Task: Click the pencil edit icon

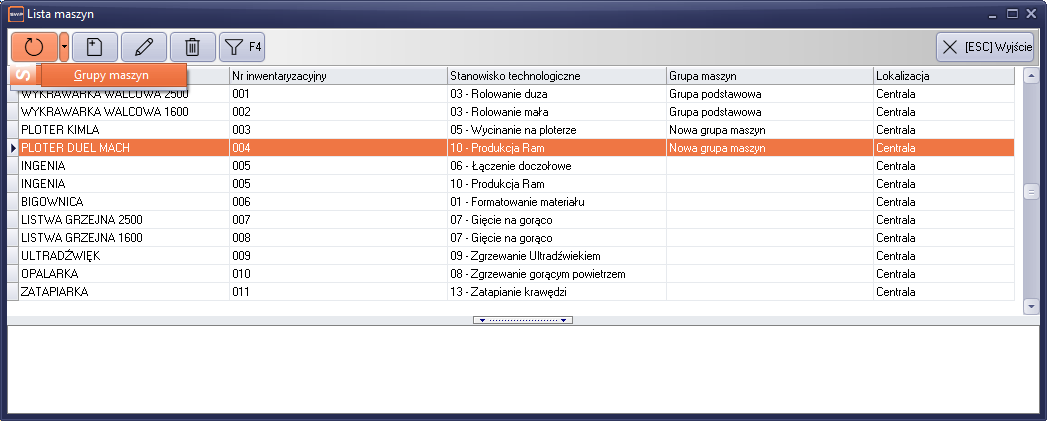Action: (x=143, y=46)
